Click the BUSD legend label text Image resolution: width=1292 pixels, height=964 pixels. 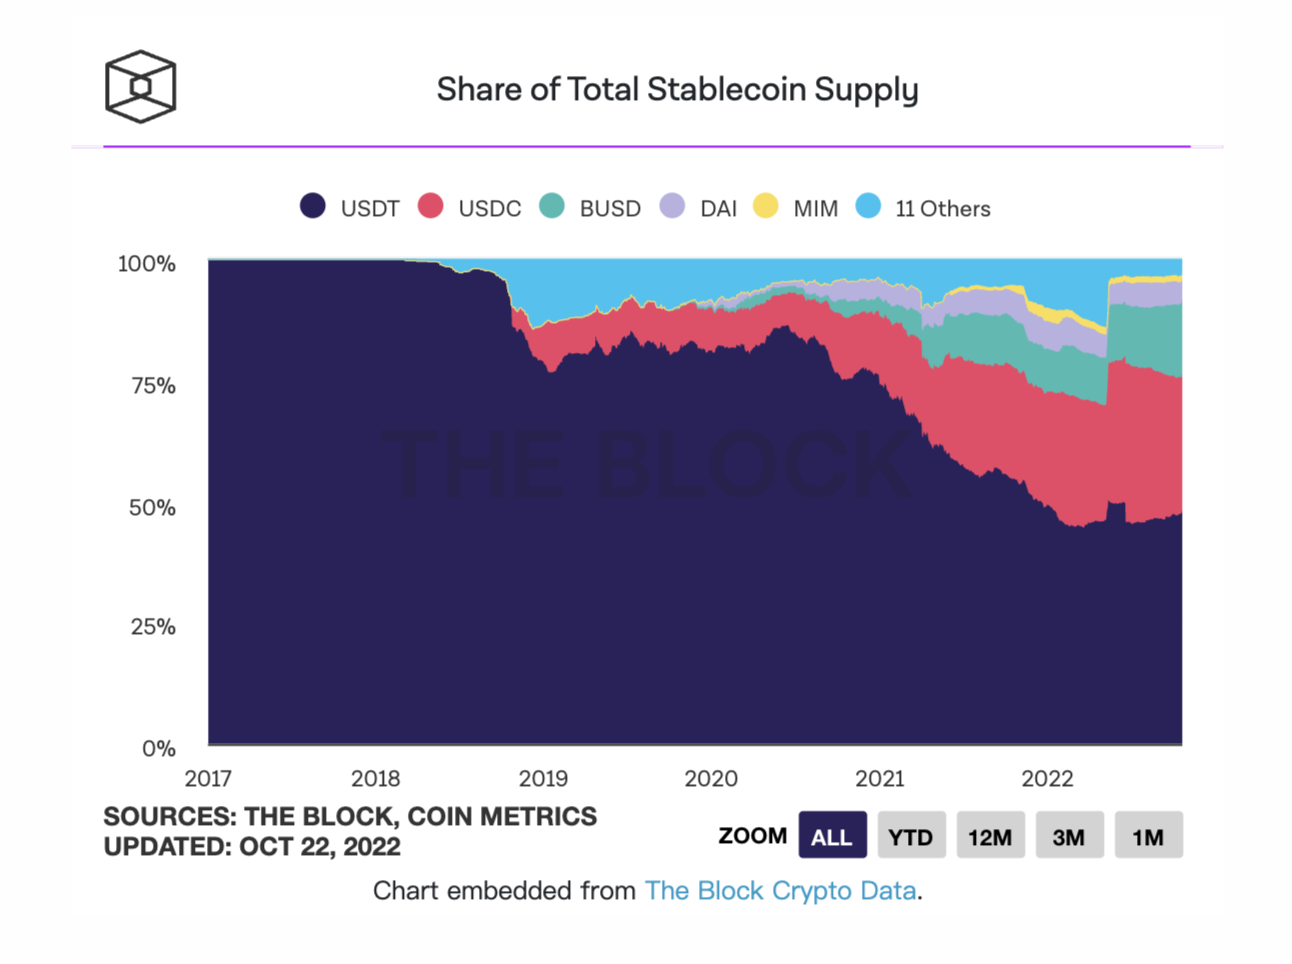point(610,209)
